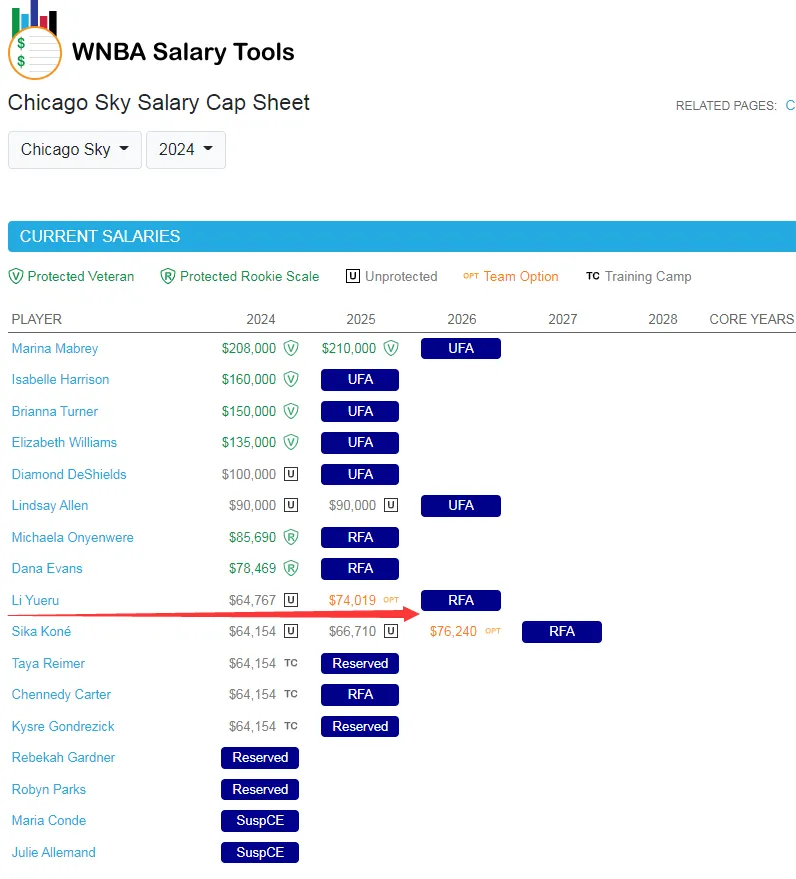Image resolution: width=796 pixels, height=879 pixels.
Task: Open Robyn Parks' player link
Action: tap(49, 789)
